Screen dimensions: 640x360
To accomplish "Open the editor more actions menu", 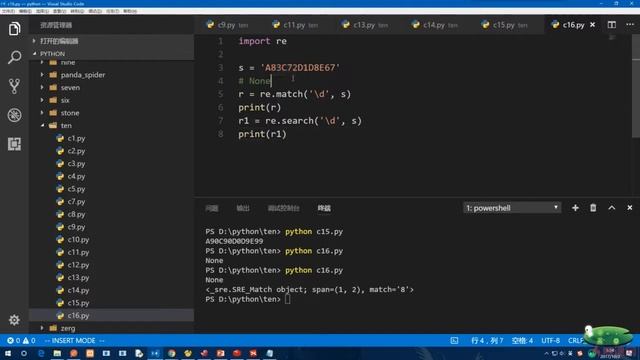I will pos(630,25).
